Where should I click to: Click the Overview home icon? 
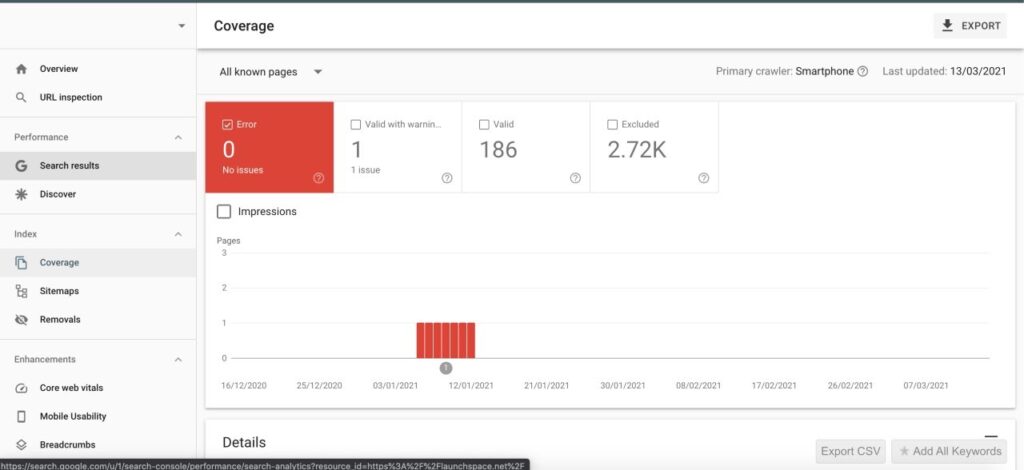pos(21,69)
